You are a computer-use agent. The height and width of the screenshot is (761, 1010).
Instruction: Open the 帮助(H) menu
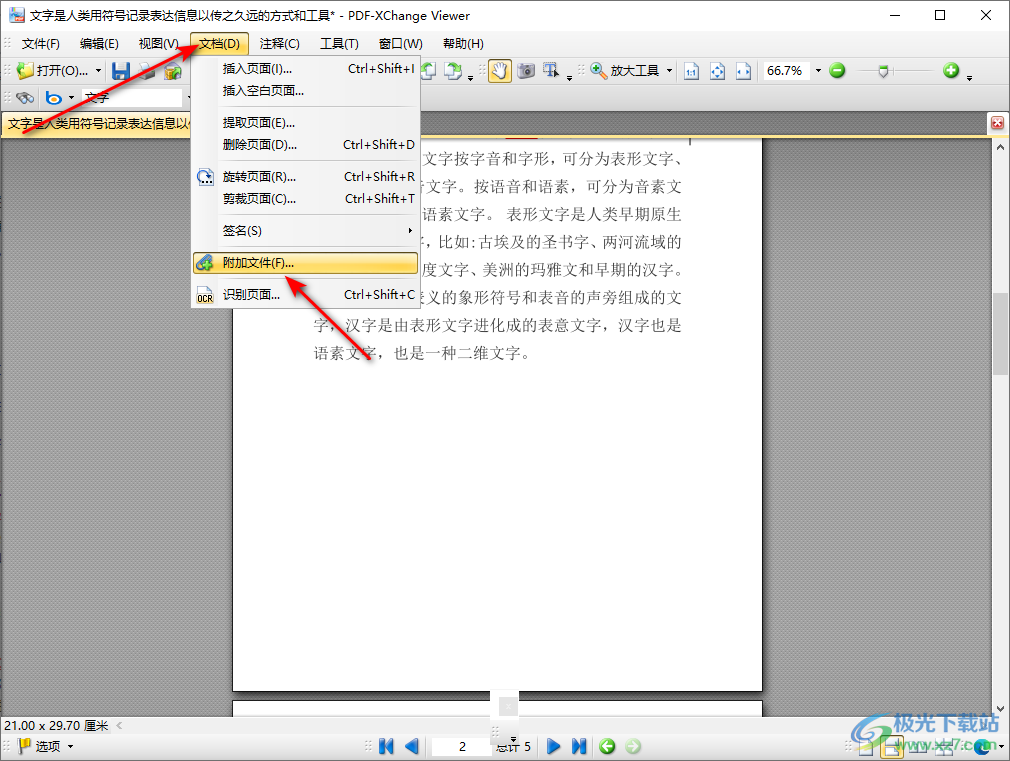click(x=463, y=44)
